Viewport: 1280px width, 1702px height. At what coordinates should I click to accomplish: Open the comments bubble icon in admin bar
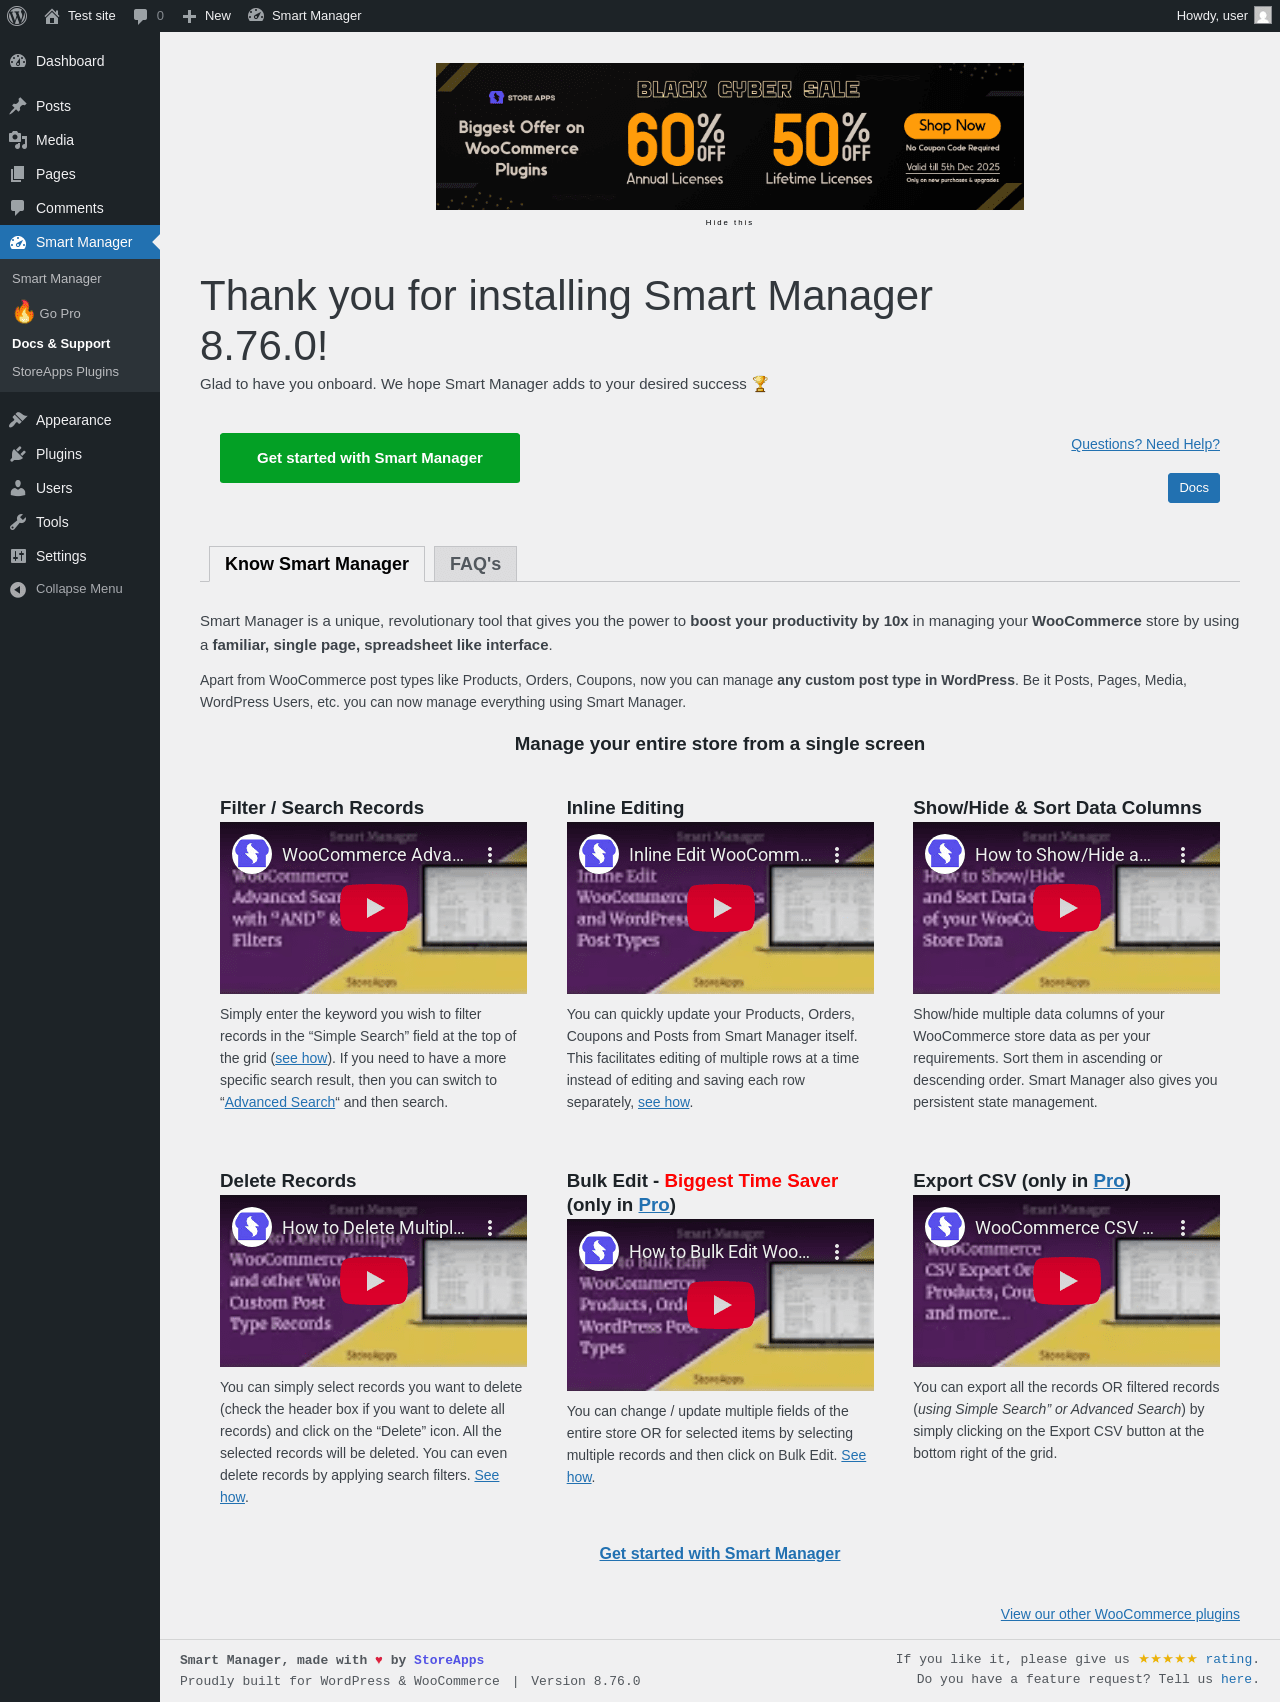point(140,16)
